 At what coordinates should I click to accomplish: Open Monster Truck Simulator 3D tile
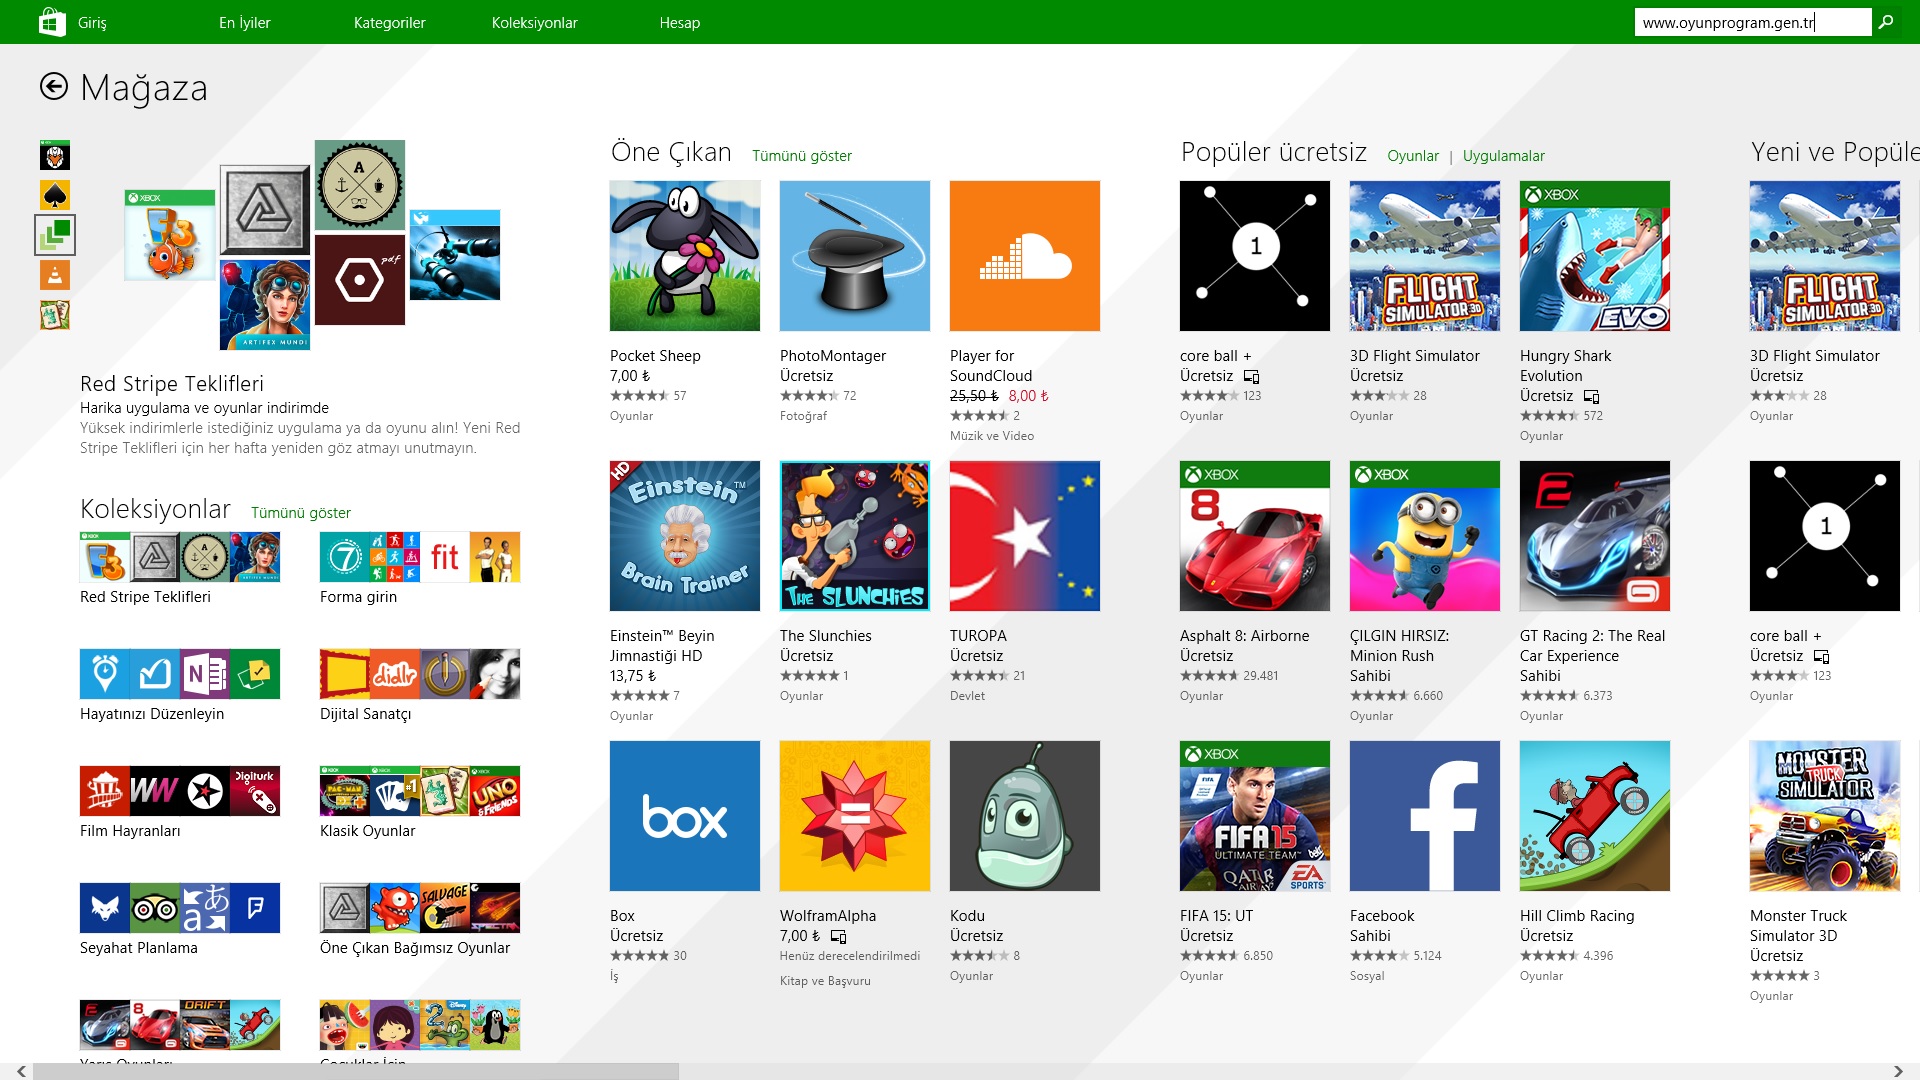click(1825, 816)
